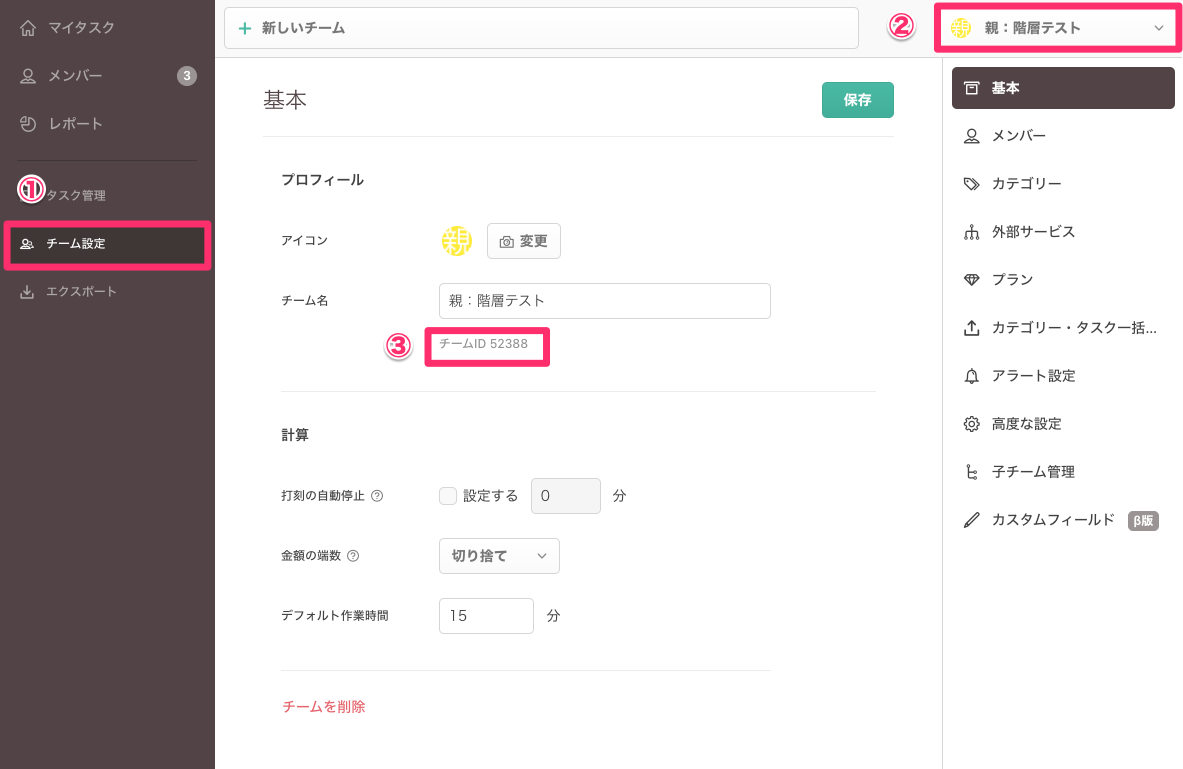Screen dimensions: 1183x769
Task: Click the tag icon next to カテゴリー
Action: pyautogui.click(x=971, y=184)
